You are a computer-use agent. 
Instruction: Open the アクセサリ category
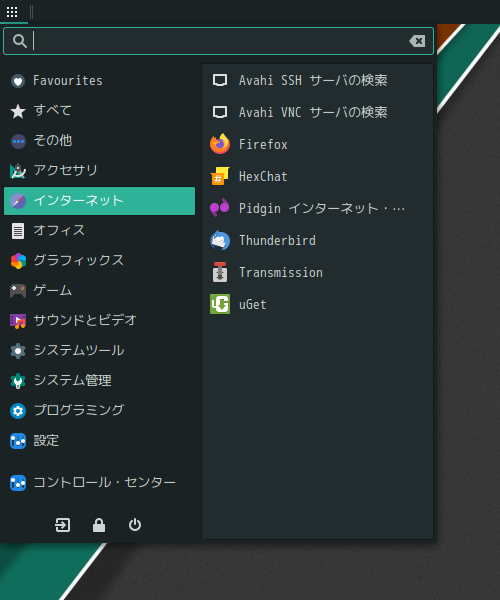[x=99, y=171]
